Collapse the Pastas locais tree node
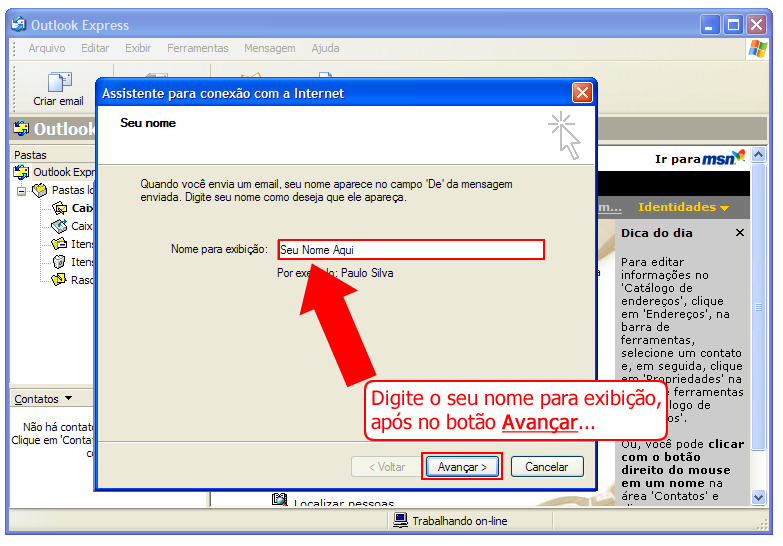Screen dimensions: 783x546 (21, 191)
